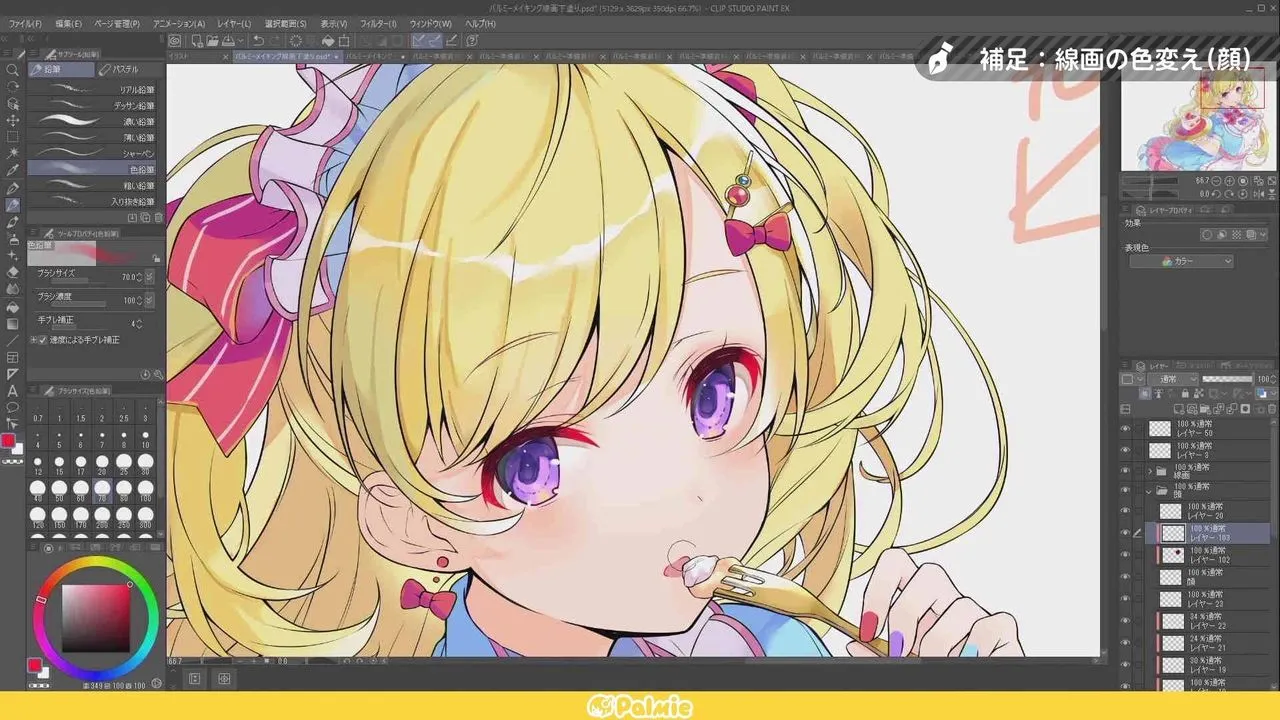This screenshot has height=720, width=1280.
Task: Hide the レイヤー 50 layer
Action: [1125, 428]
